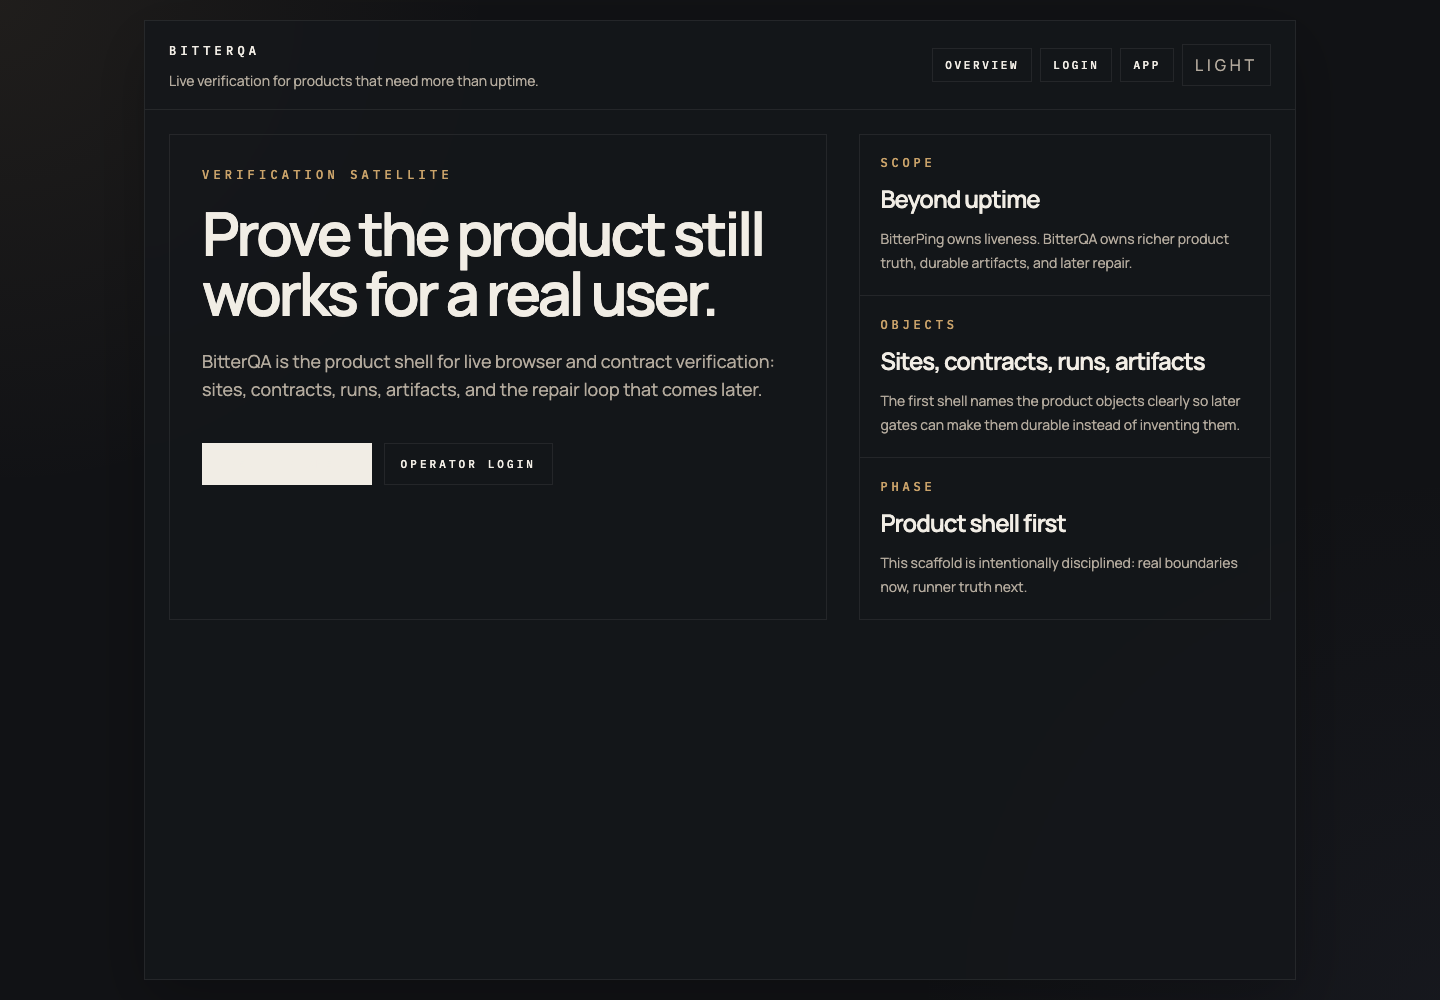Click the tagline under the BITTERQA logo
Screen dimensions: 1440x1000
click(x=354, y=81)
